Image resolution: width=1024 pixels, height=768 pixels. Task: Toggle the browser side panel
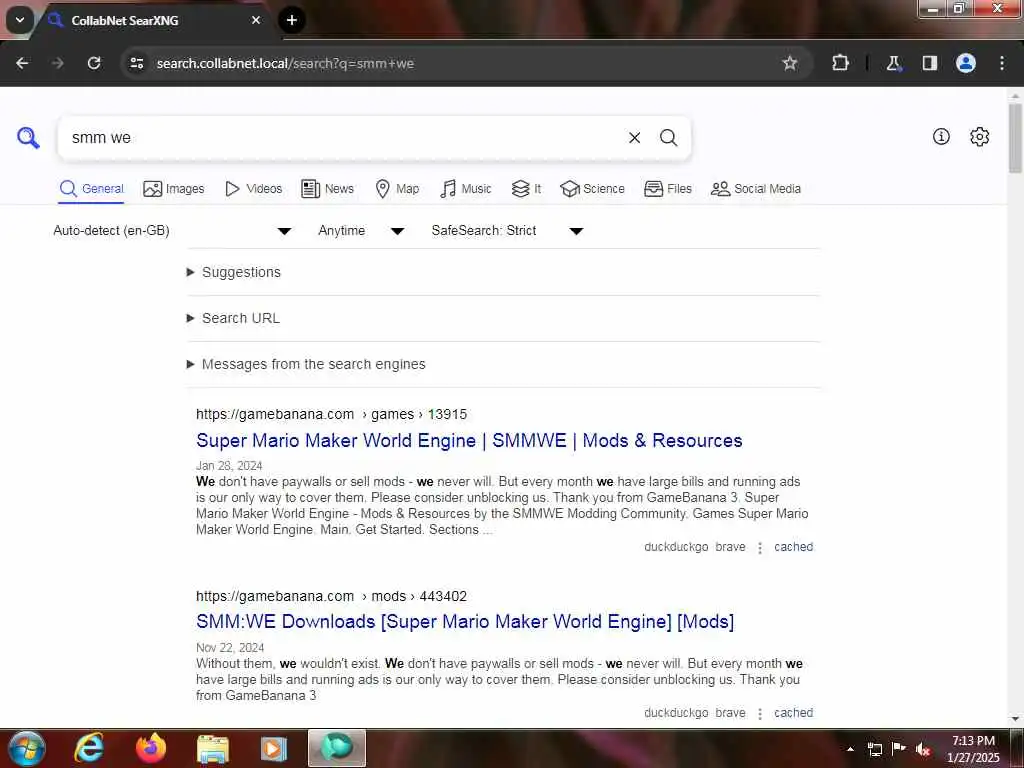(x=929, y=63)
